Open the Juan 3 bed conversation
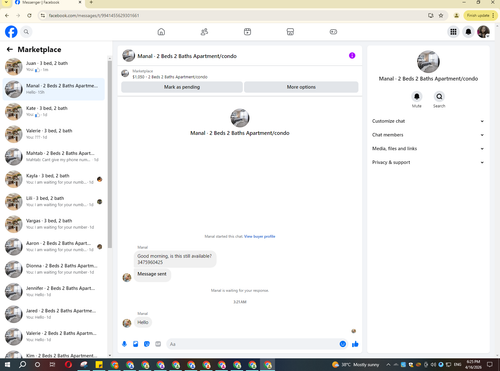 pyautogui.click(x=54, y=66)
